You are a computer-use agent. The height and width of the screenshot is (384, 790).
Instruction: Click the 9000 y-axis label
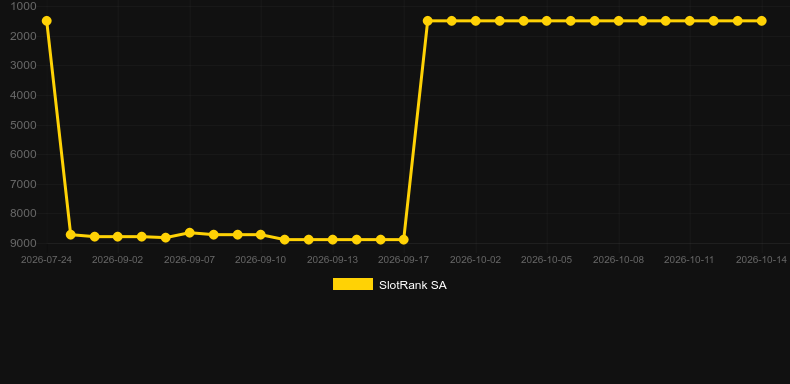click(x=23, y=243)
